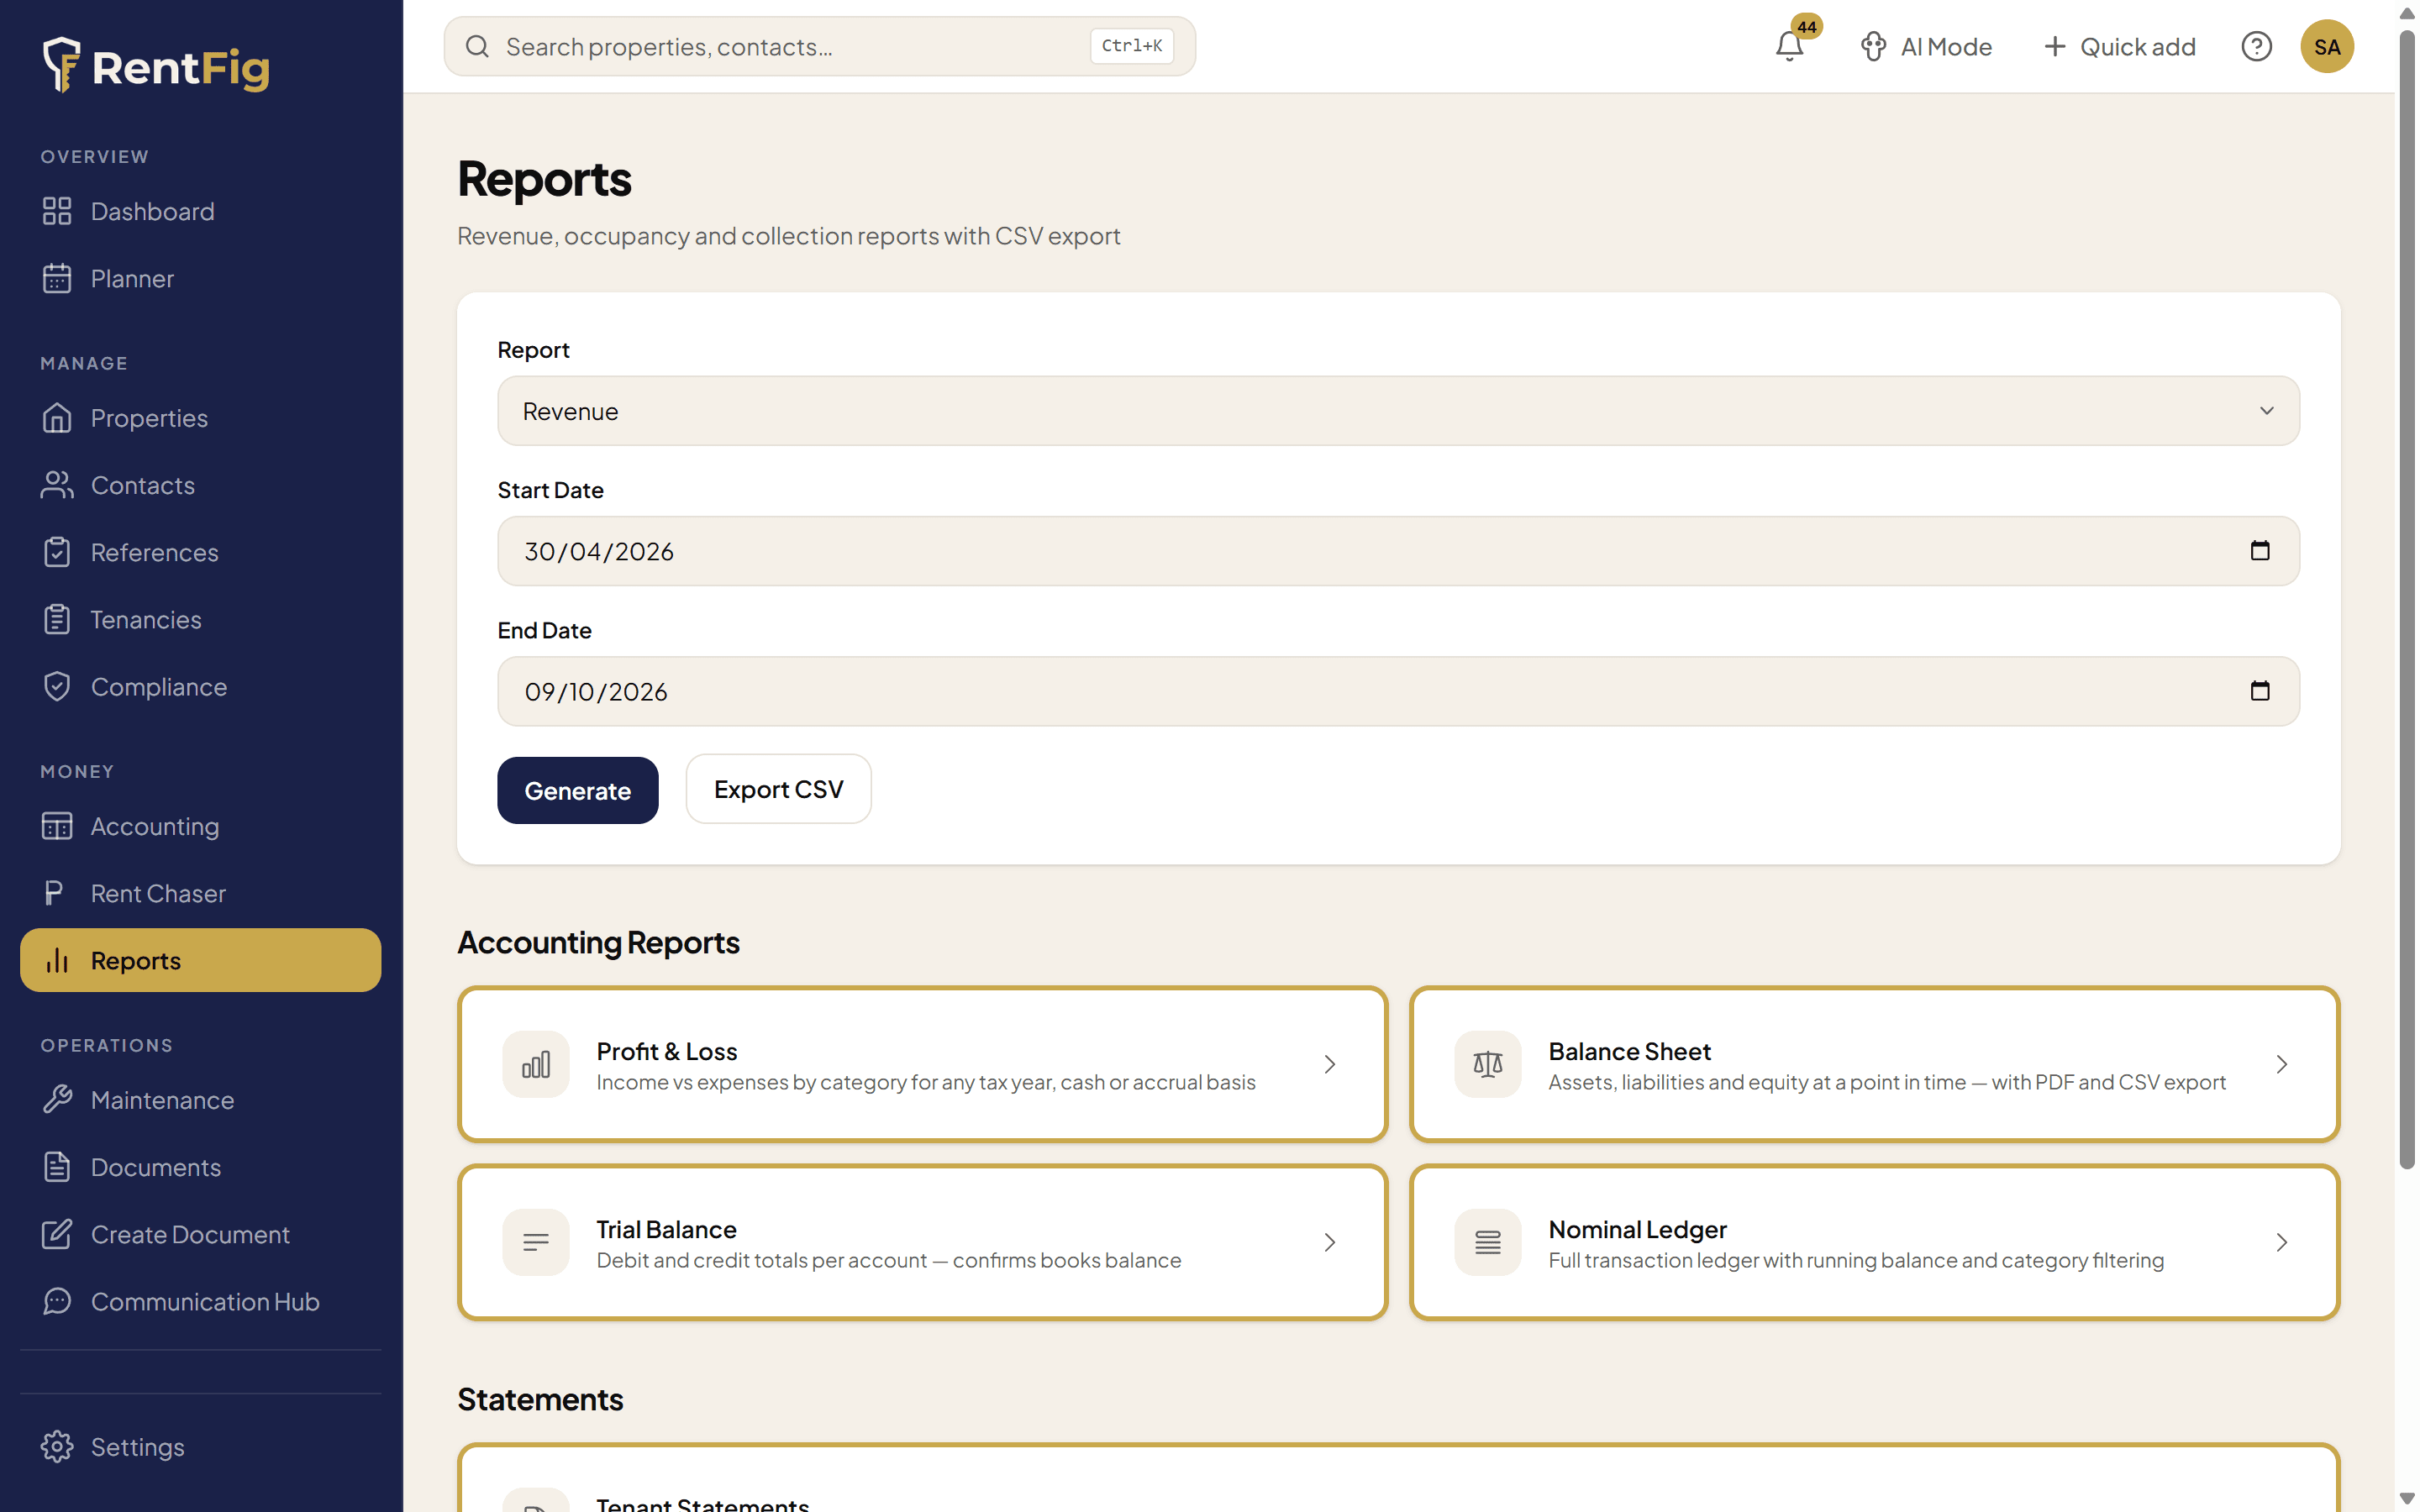
Task: Click the Balance Sheet scales icon
Action: pos(1488,1064)
